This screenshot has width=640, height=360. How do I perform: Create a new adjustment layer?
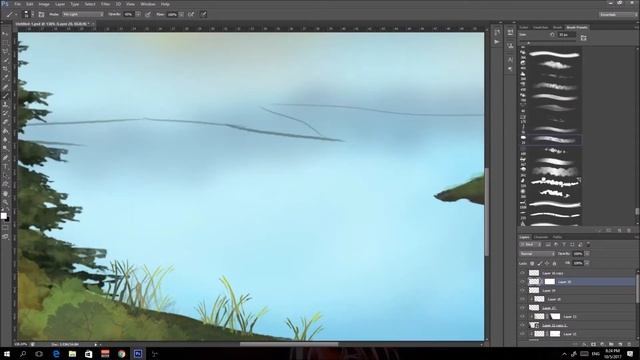(x=602, y=344)
